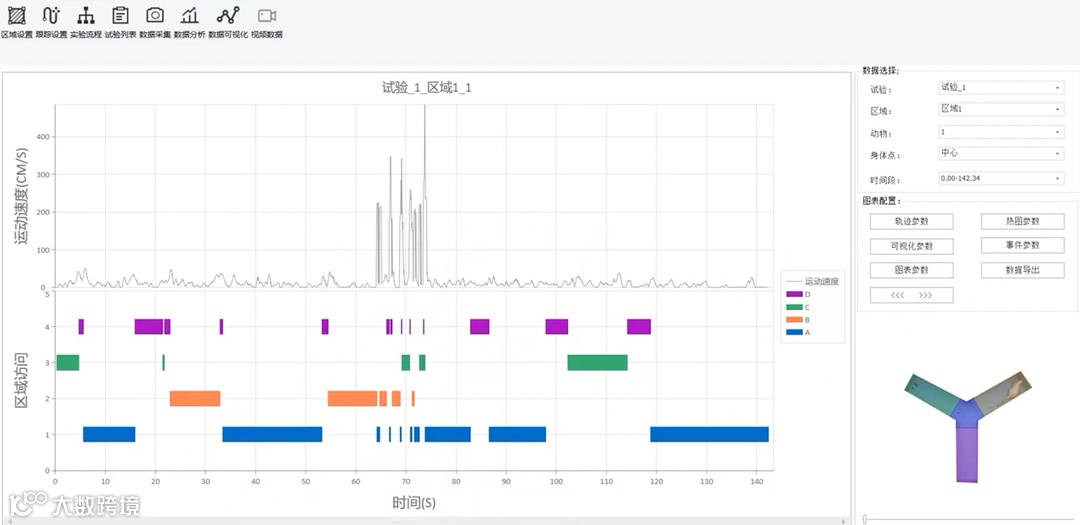Screen dimensions: 1080x525
Task: Open 可视化参数 settings
Action: (x=911, y=246)
